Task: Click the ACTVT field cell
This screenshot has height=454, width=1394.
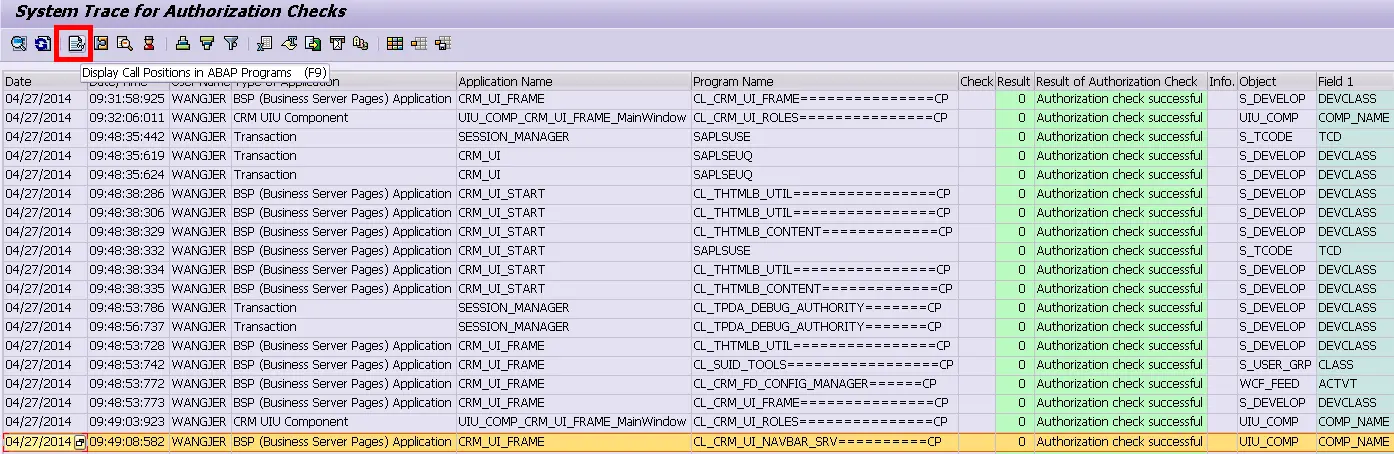Action: 1354,384
